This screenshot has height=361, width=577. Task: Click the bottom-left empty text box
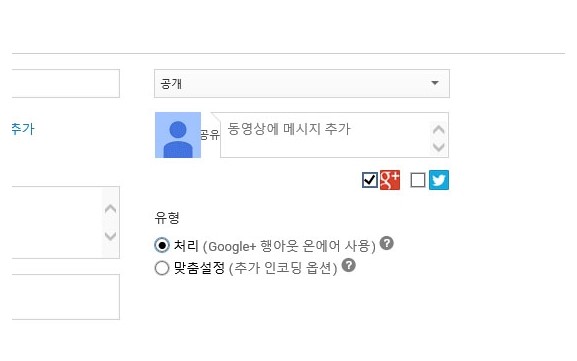[66, 297]
